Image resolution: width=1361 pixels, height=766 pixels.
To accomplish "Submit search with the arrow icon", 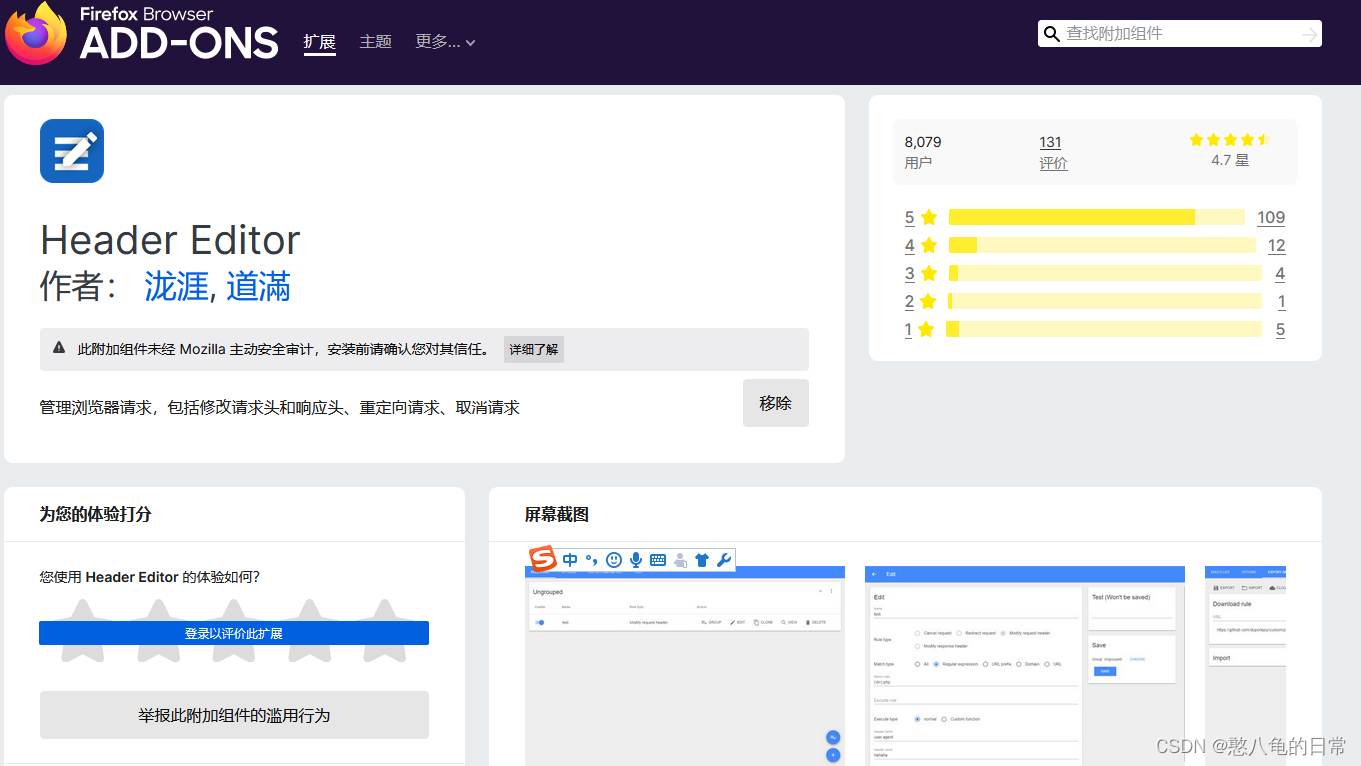I will [1309, 35].
